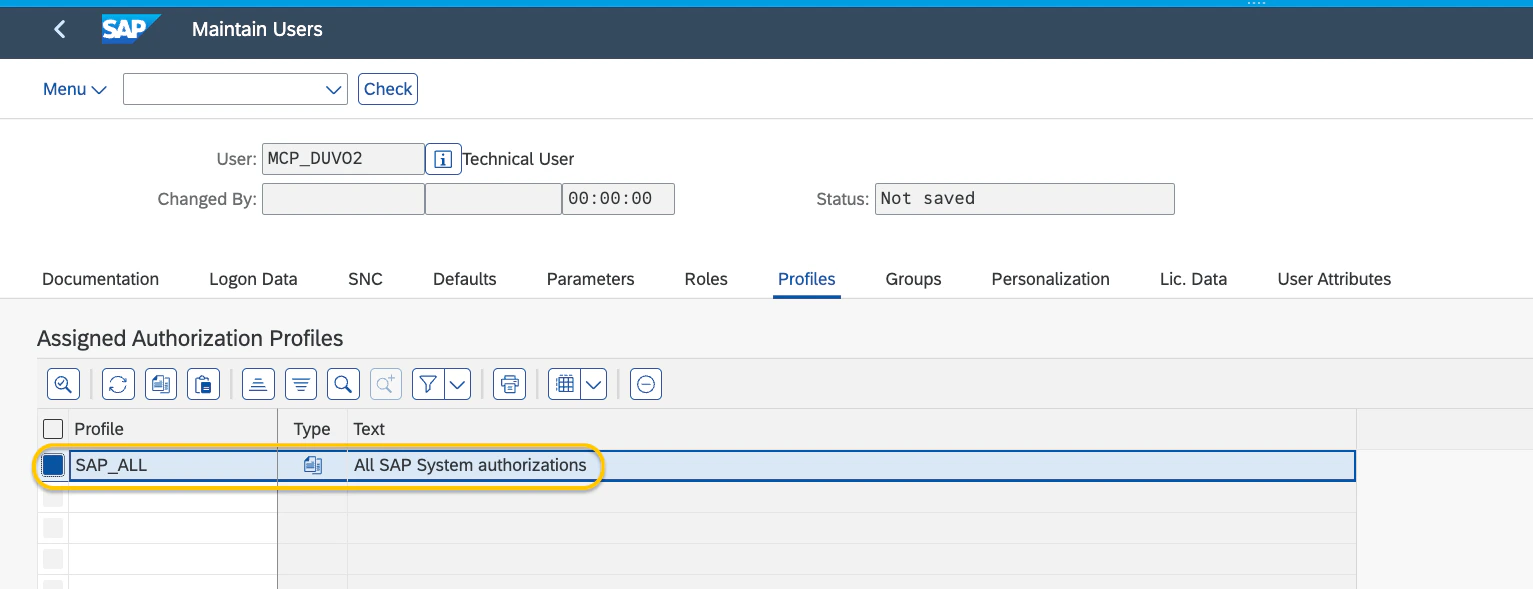Viewport: 1533px width, 589px height.
Task: Switch to the Roles tab
Action: pyautogui.click(x=706, y=279)
